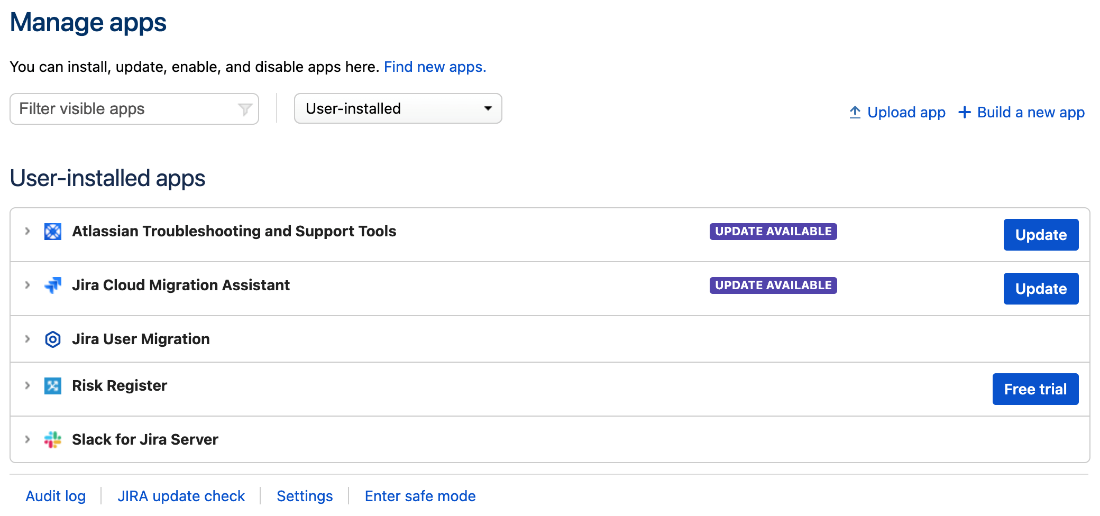Expand the Jira User Migration row

pos(27,339)
